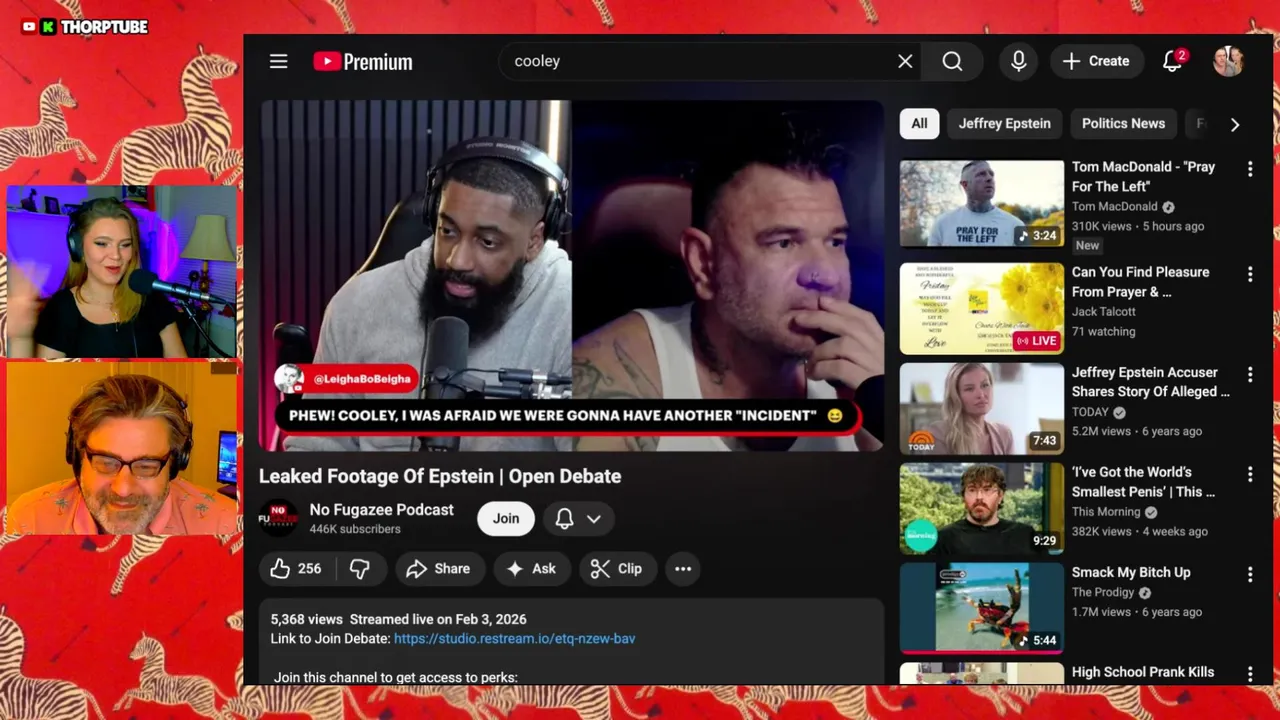Click the 5,368 views streamed live description text
Image resolution: width=1280 pixels, height=720 pixels.
(x=398, y=619)
